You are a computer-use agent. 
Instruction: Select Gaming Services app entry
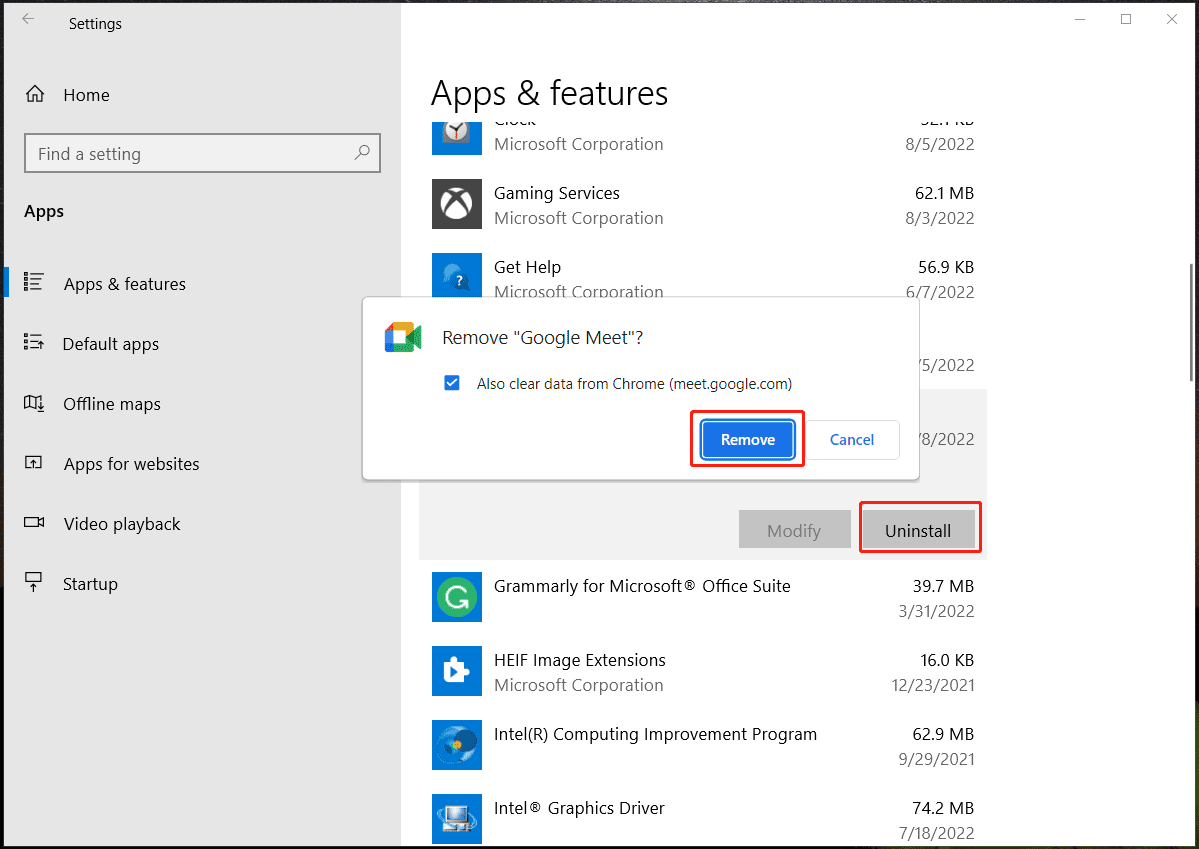point(703,205)
